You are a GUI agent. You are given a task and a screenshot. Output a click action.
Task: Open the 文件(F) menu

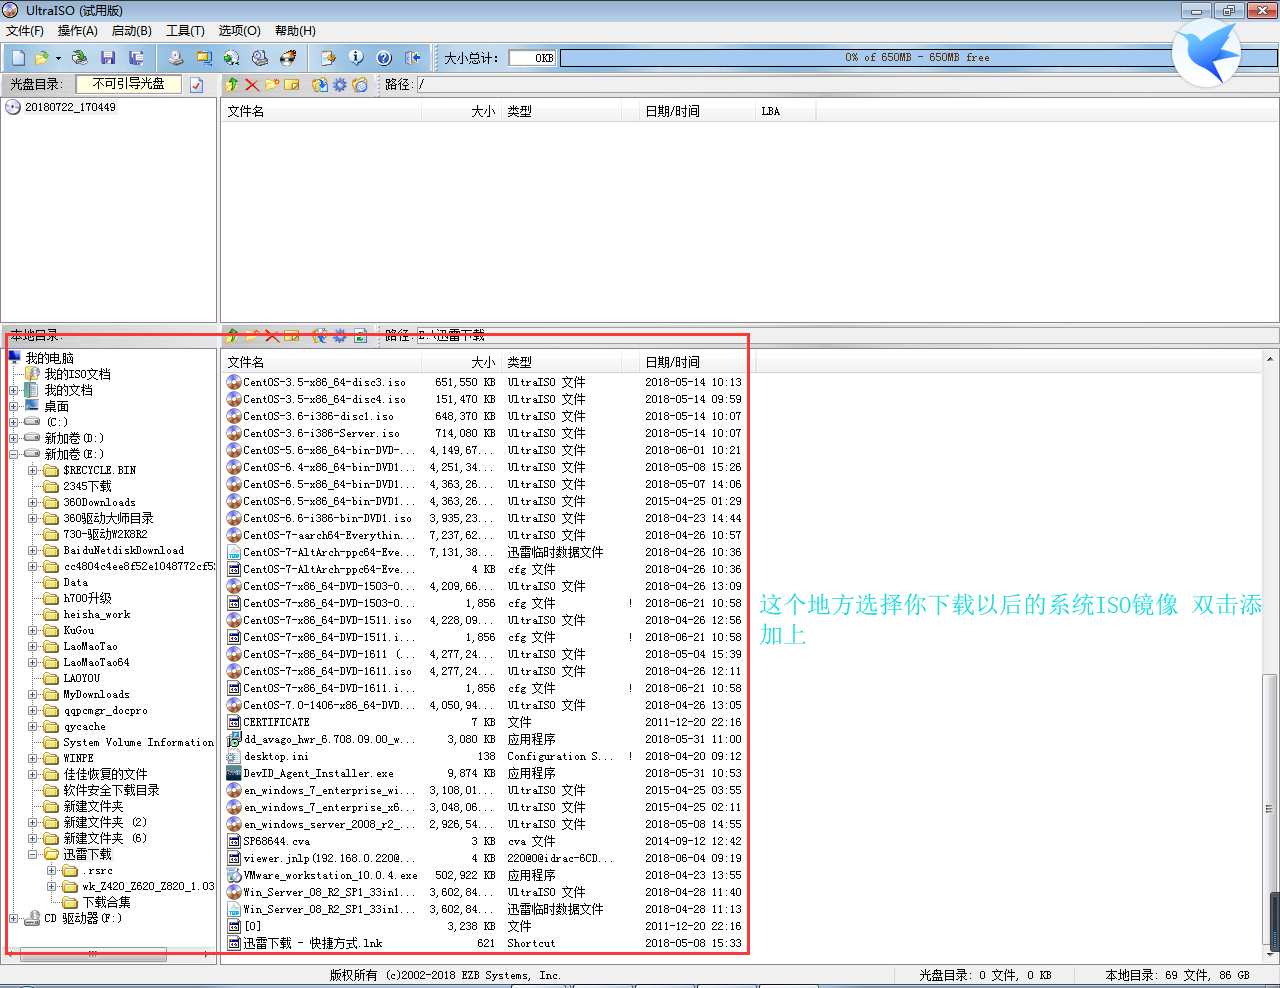(25, 31)
